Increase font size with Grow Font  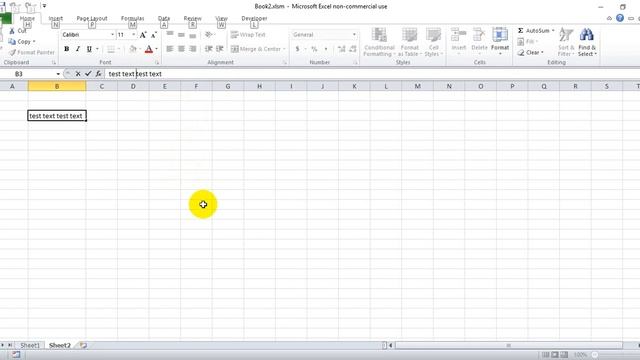[143, 35]
